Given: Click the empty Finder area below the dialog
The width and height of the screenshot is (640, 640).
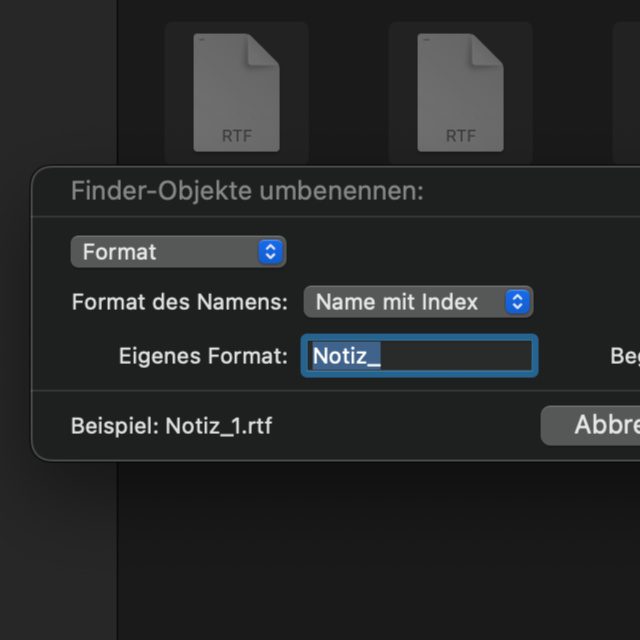Looking at the screenshot, I should (380, 550).
